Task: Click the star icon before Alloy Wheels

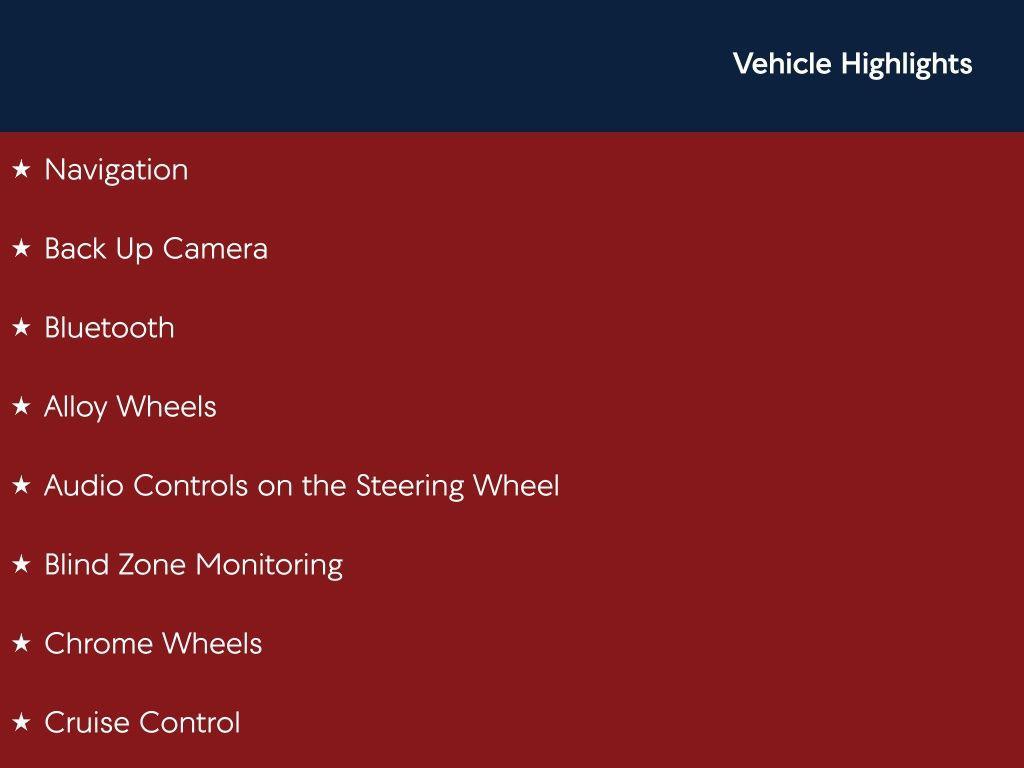Action: 21,407
